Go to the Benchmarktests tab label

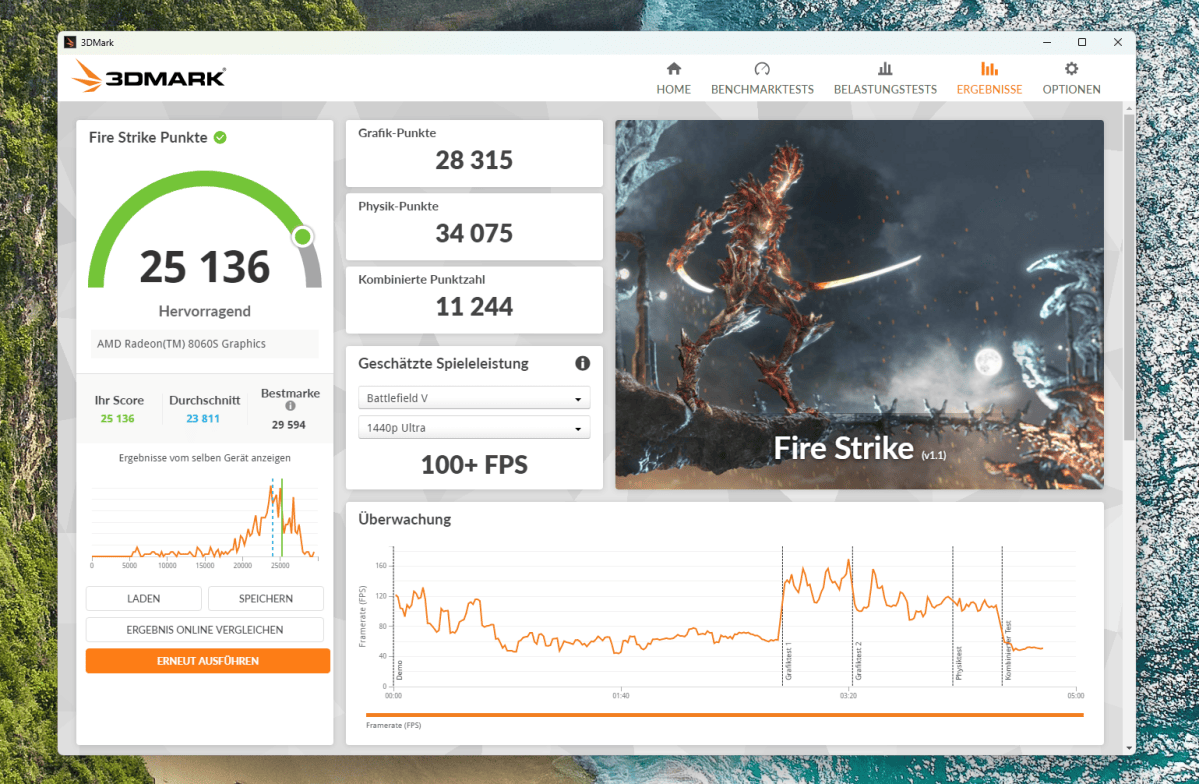coord(762,89)
